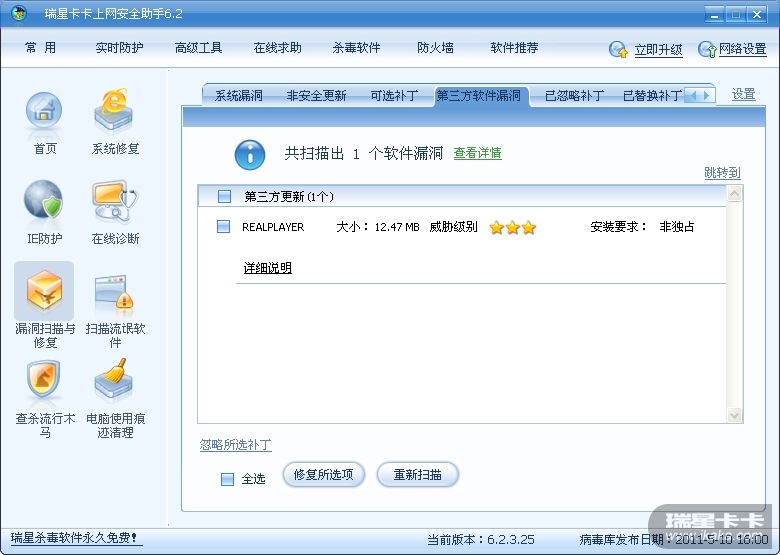Open 电脑使用痕迹清理 broom icon
The image size is (780, 555).
(x=114, y=381)
